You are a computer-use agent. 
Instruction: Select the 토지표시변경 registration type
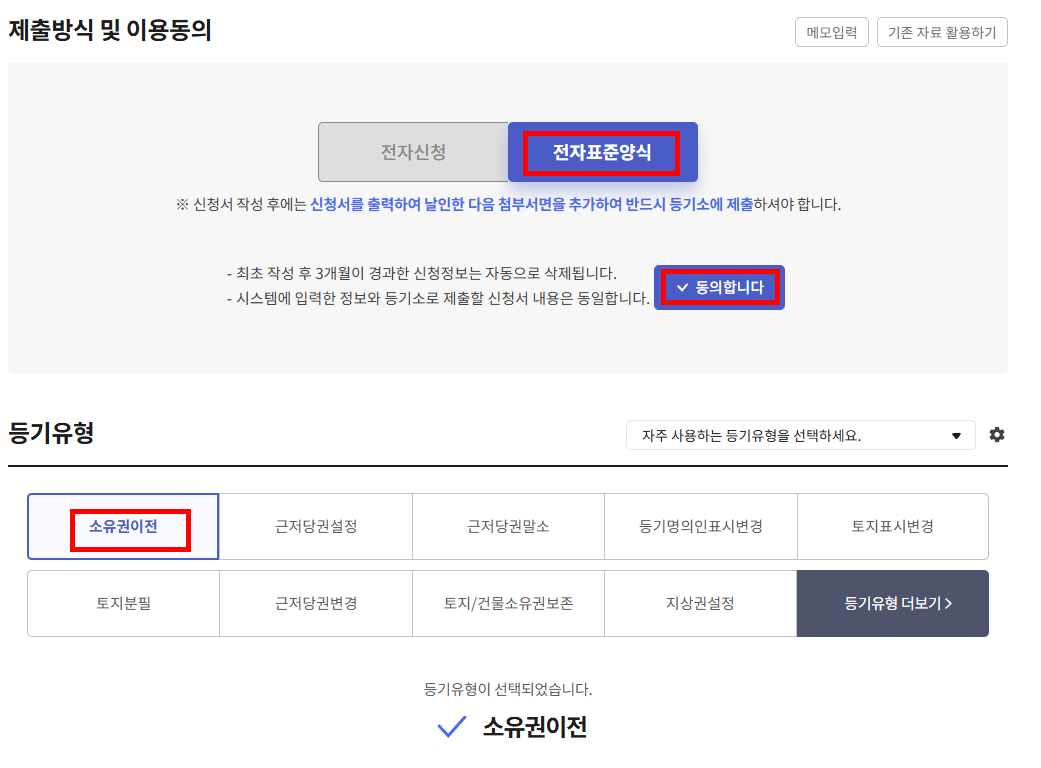click(x=892, y=526)
